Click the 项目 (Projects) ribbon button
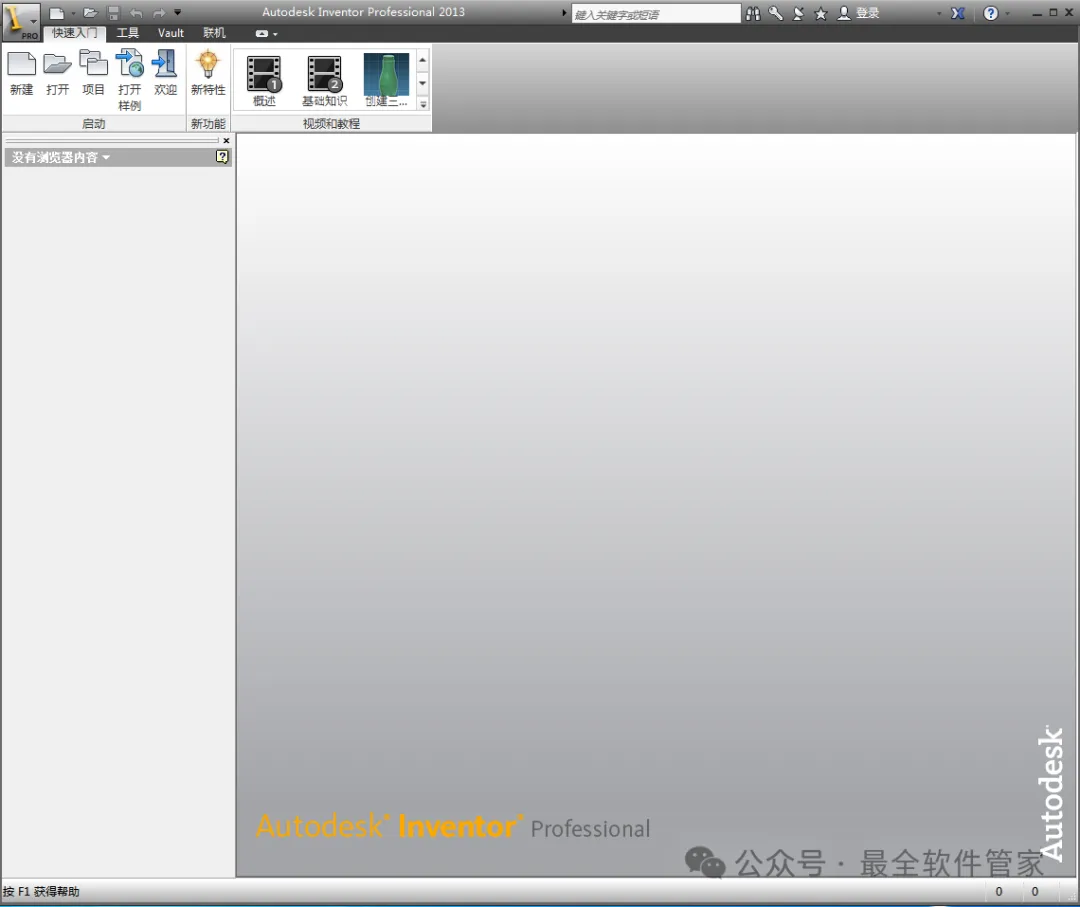The width and height of the screenshot is (1080, 907). point(93,74)
